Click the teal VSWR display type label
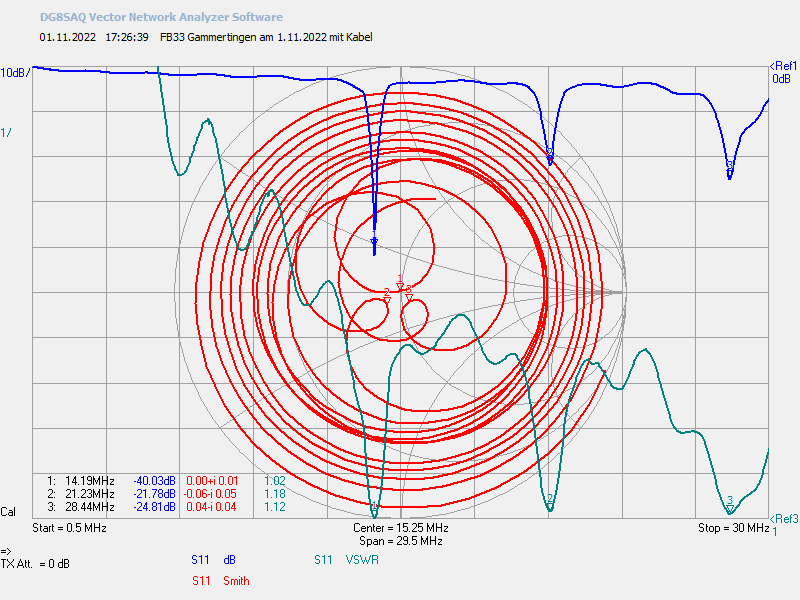The width and height of the screenshot is (800, 600). (362, 560)
